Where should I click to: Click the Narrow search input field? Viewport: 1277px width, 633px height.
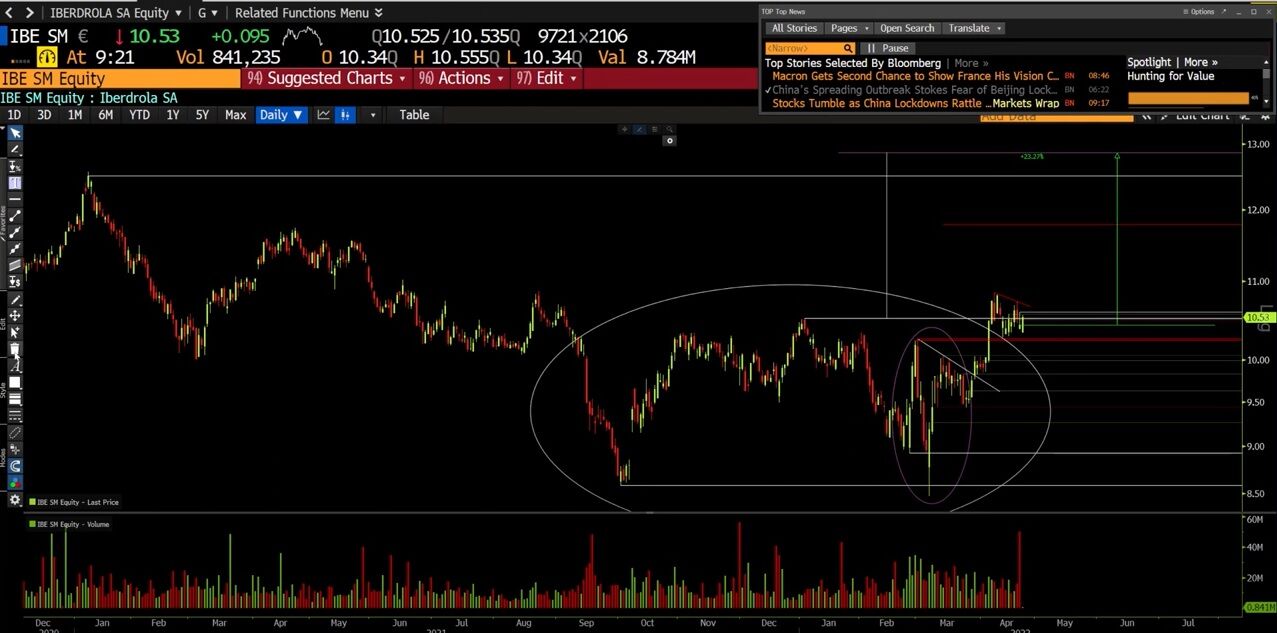click(803, 48)
